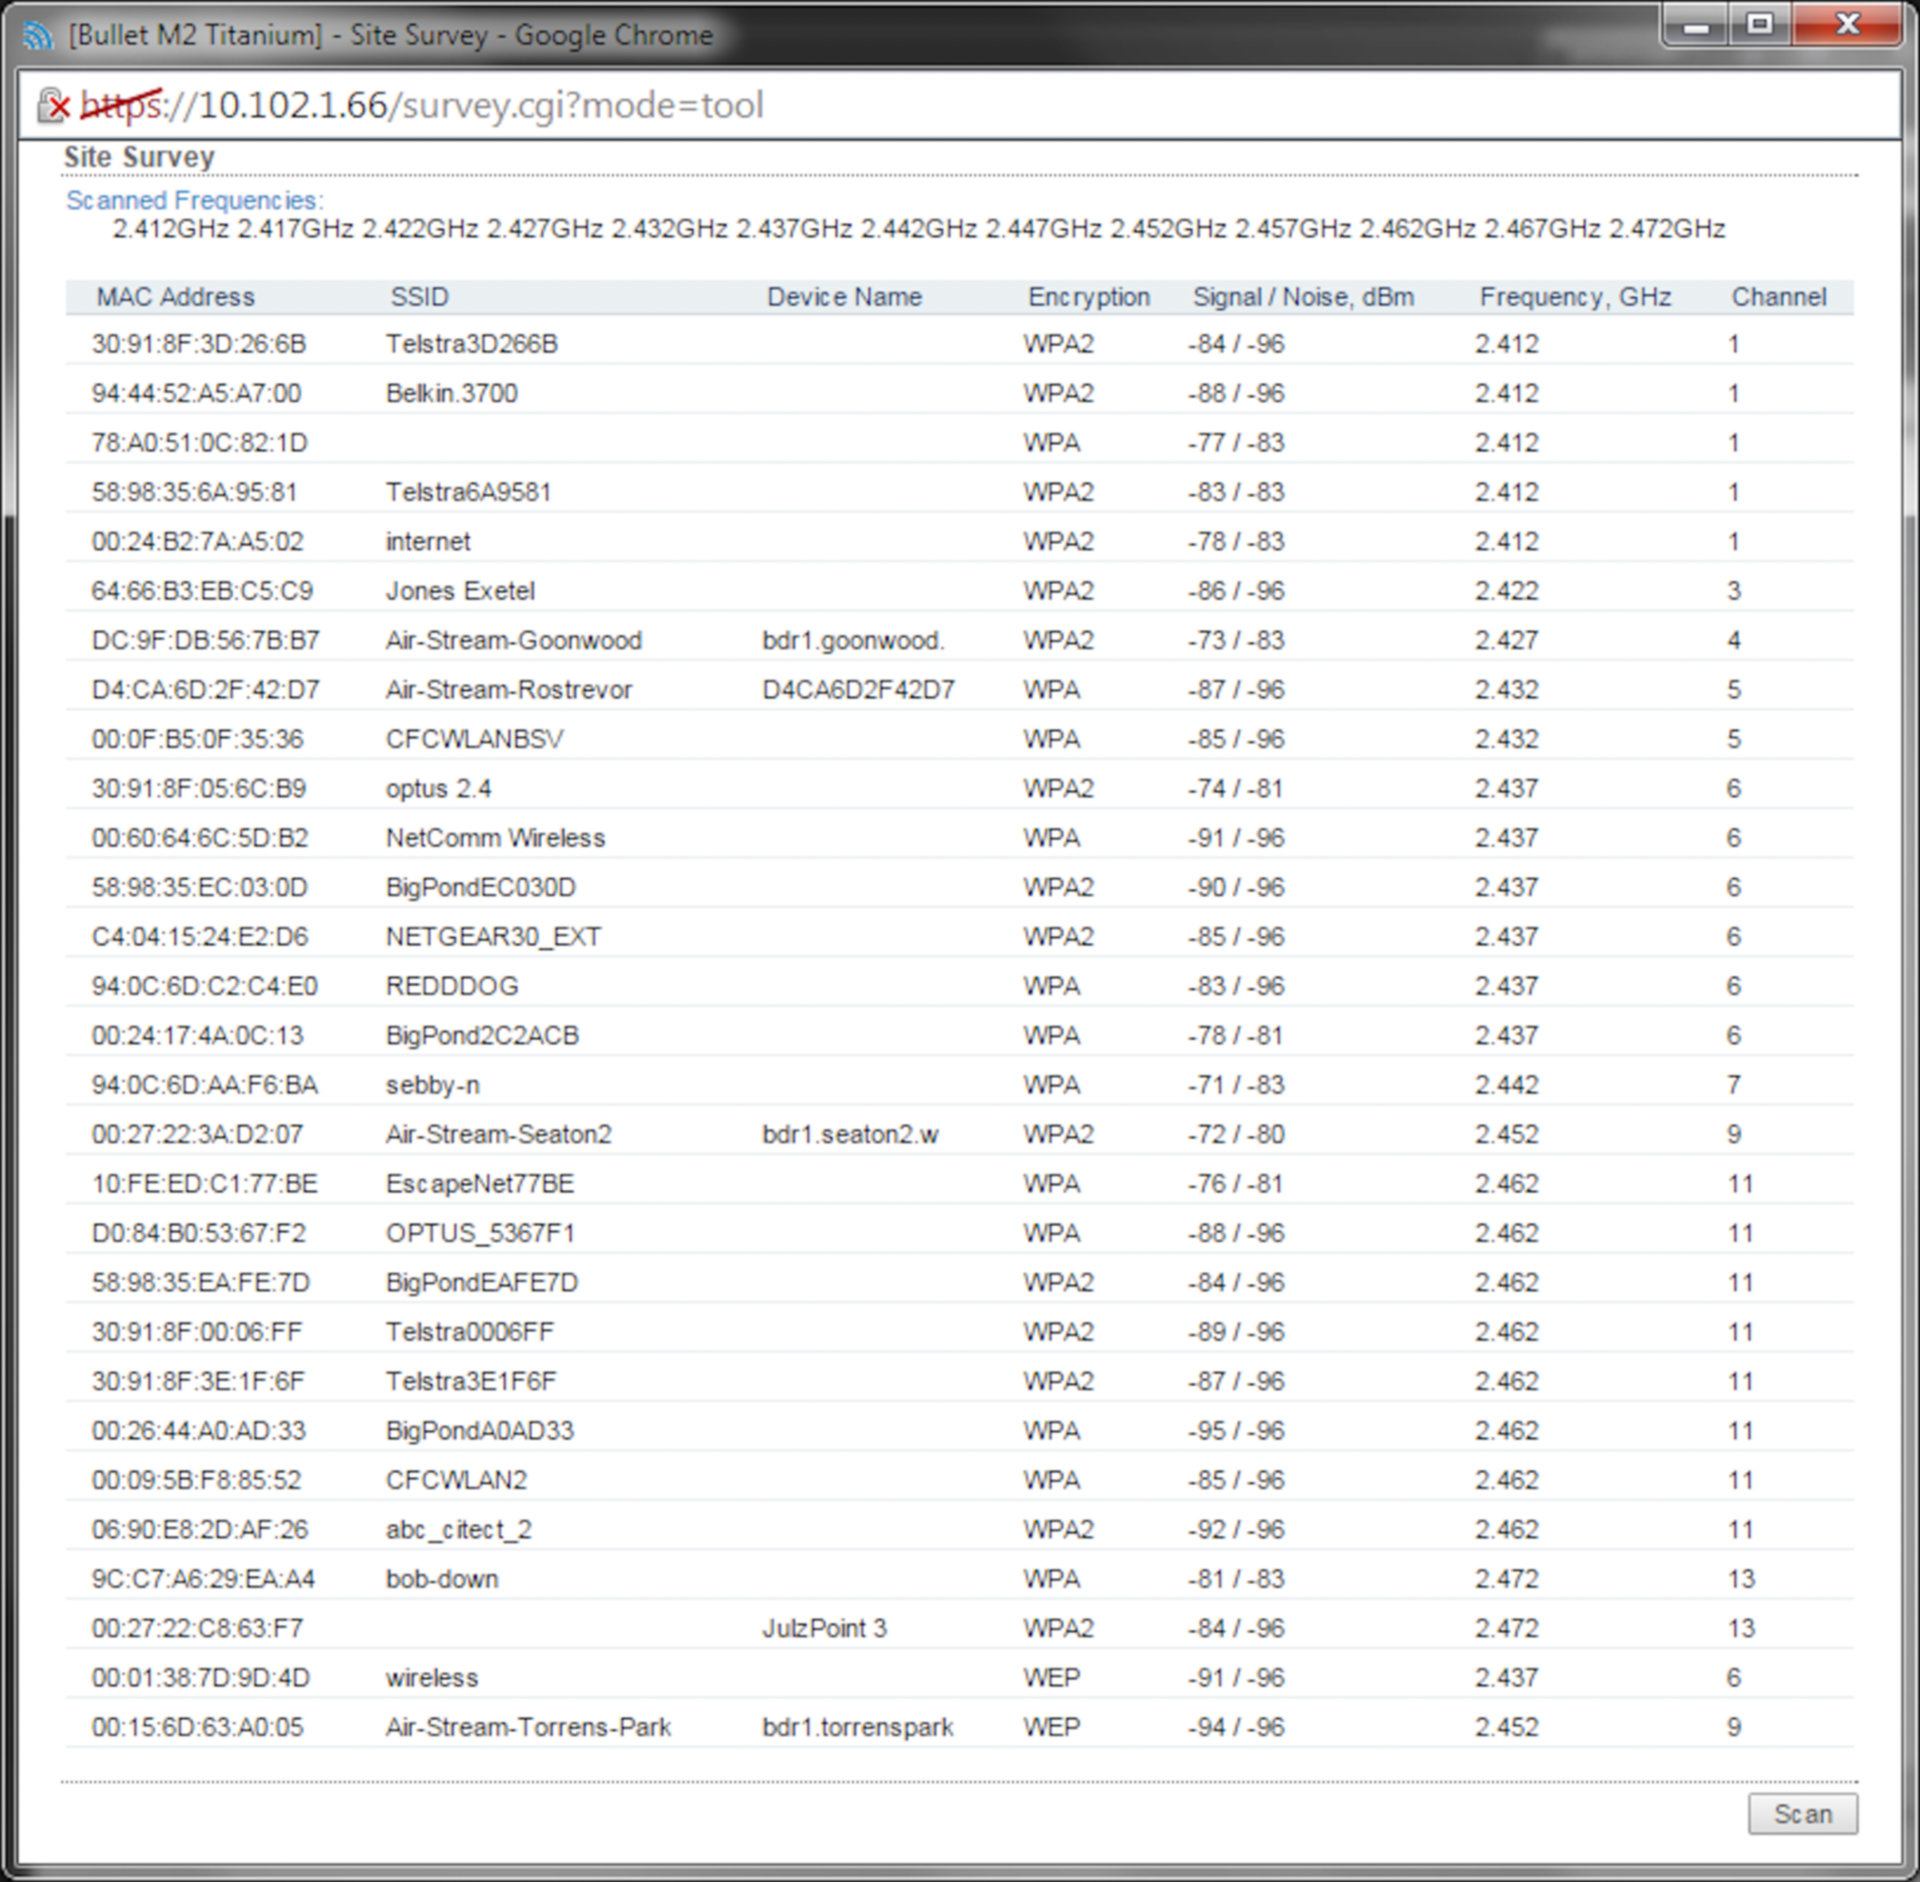Click signal value -95 / -96
The height and width of the screenshot is (1882, 1920).
tap(1236, 1430)
